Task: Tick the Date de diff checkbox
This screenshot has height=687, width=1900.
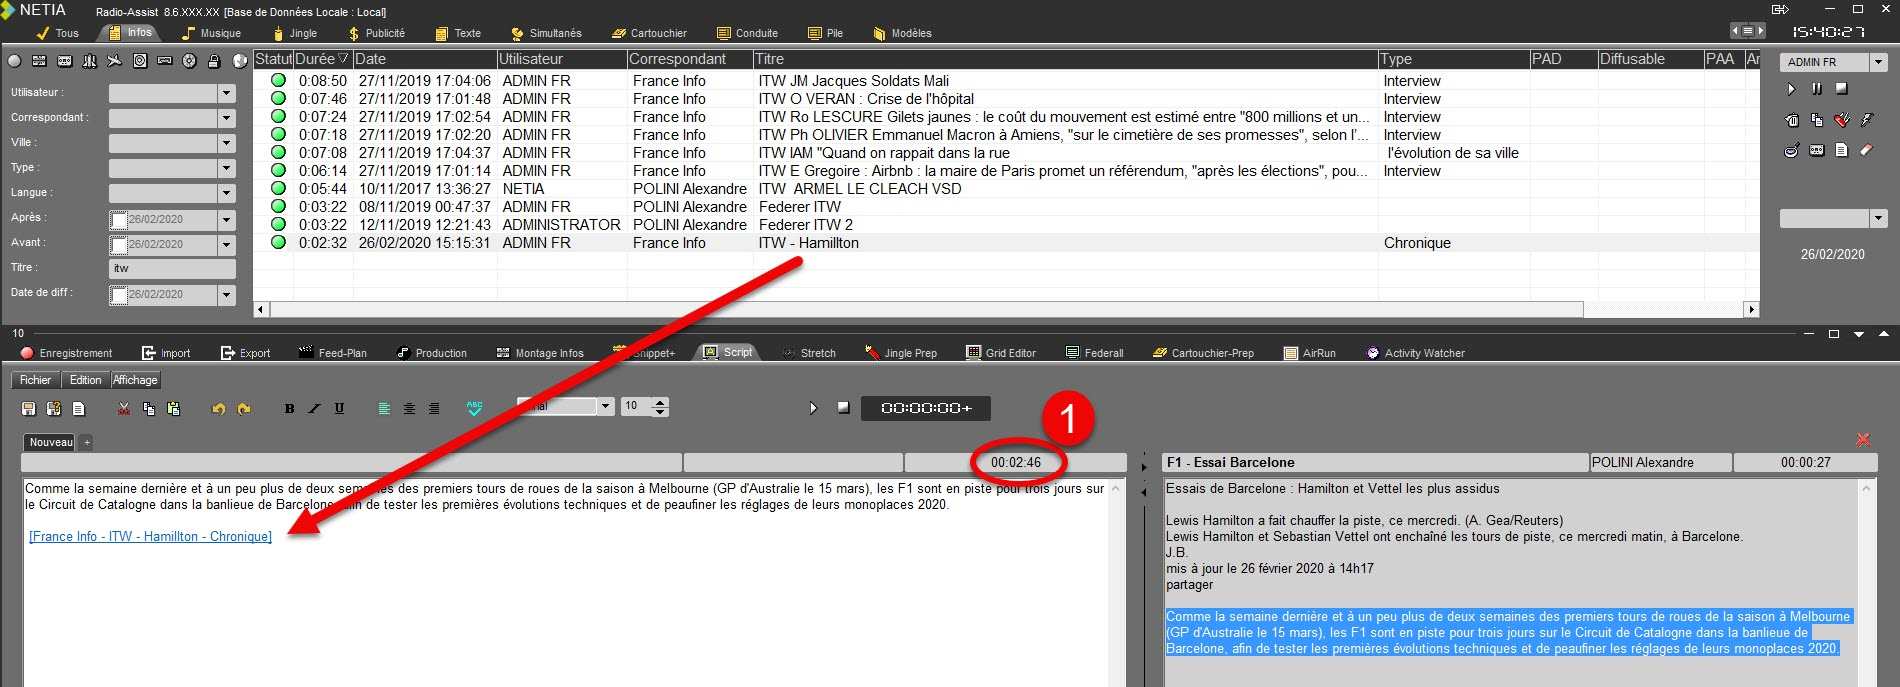Action: coord(119,295)
